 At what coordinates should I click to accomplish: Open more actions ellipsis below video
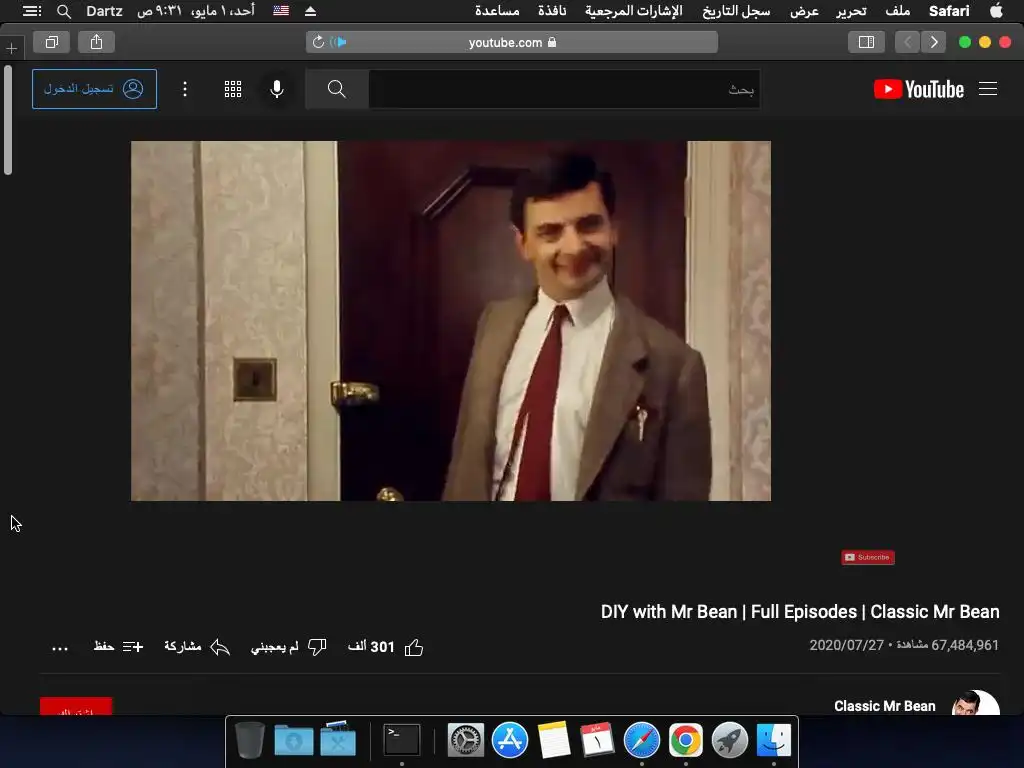pyautogui.click(x=60, y=648)
